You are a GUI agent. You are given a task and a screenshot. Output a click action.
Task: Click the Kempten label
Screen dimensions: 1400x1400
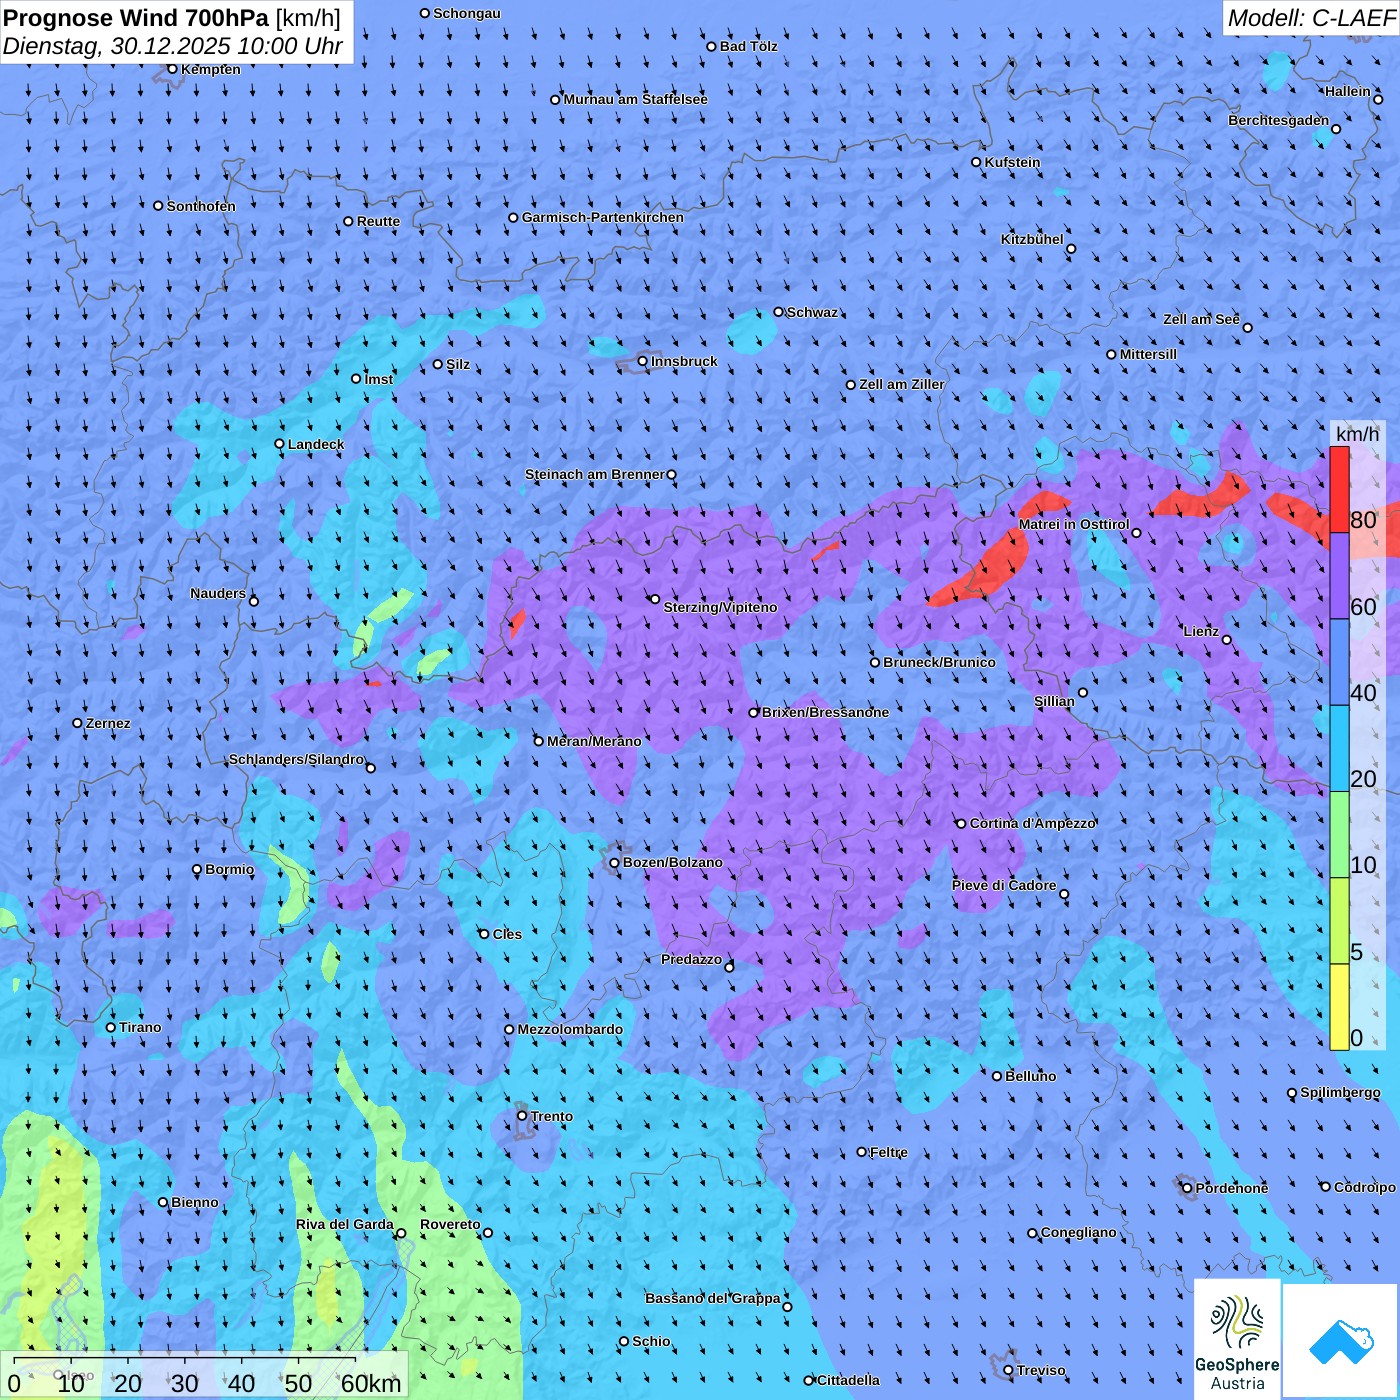tap(211, 69)
